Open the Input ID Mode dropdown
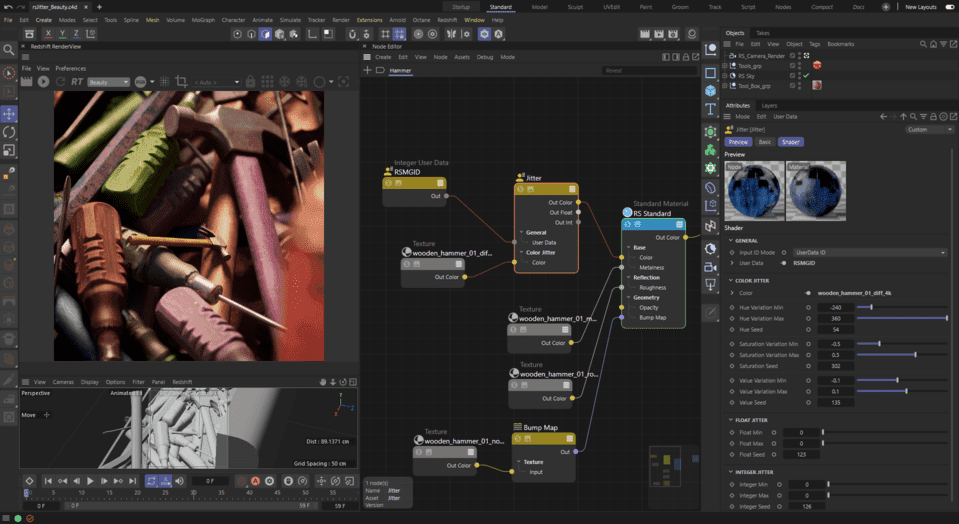 870,252
